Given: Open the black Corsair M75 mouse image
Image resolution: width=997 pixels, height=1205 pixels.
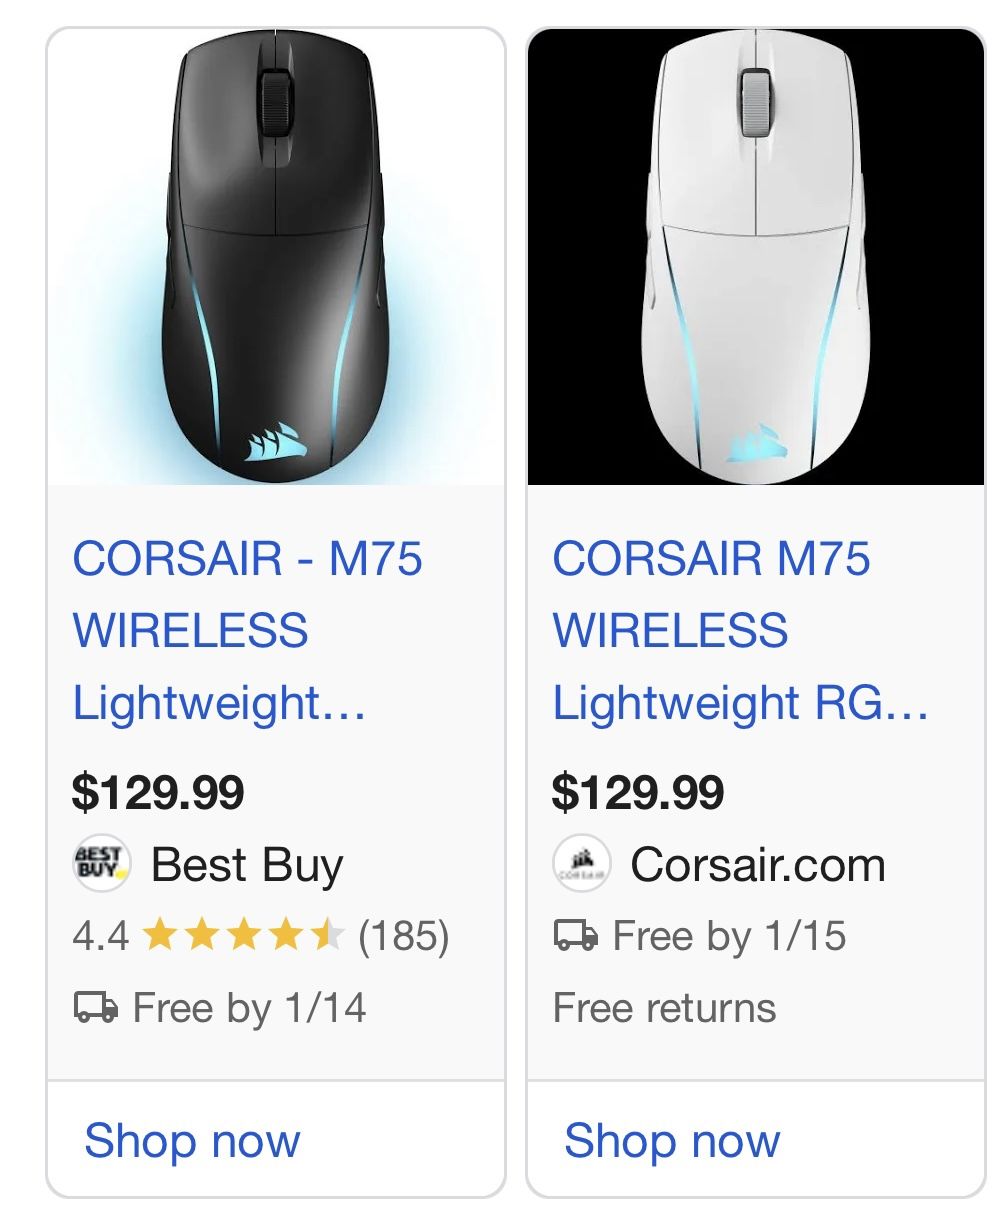Looking at the screenshot, I should [276, 258].
